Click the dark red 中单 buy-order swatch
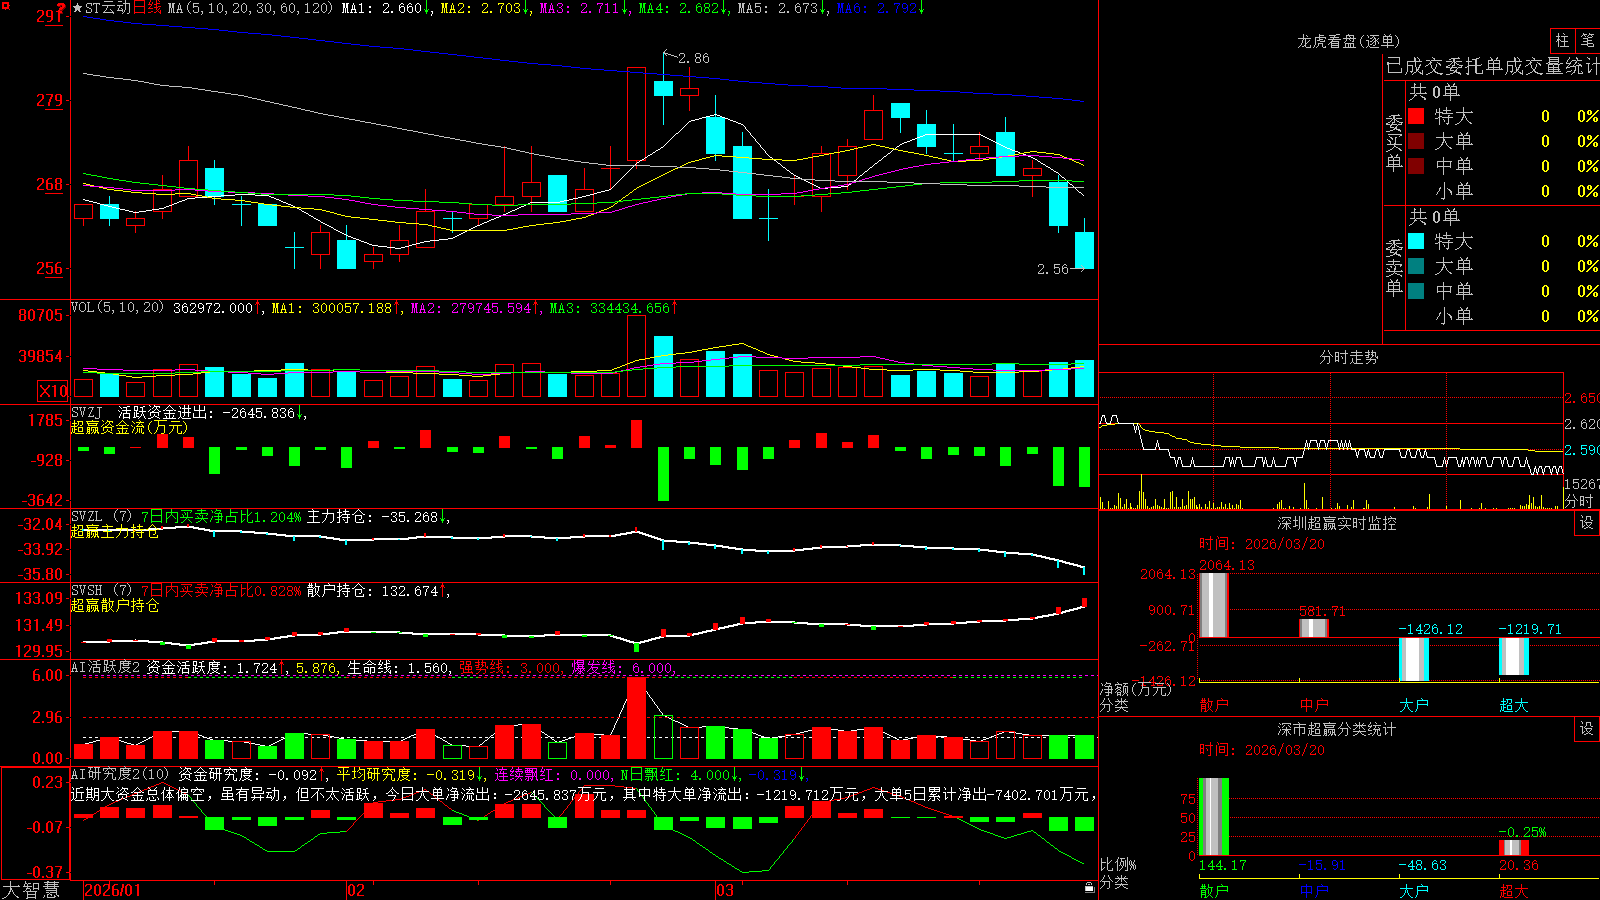Image resolution: width=1600 pixels, height=900 pixels. [x=1416, y=166]
